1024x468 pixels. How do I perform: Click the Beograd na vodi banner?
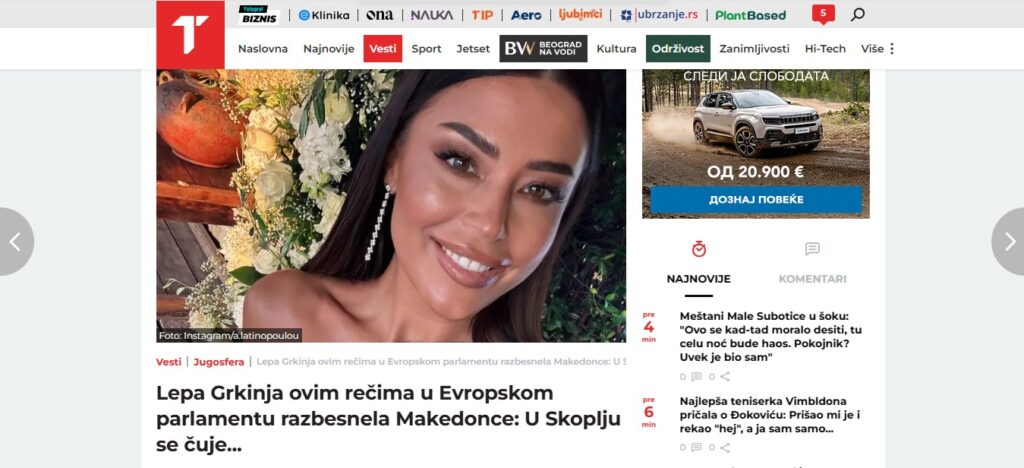543,48
